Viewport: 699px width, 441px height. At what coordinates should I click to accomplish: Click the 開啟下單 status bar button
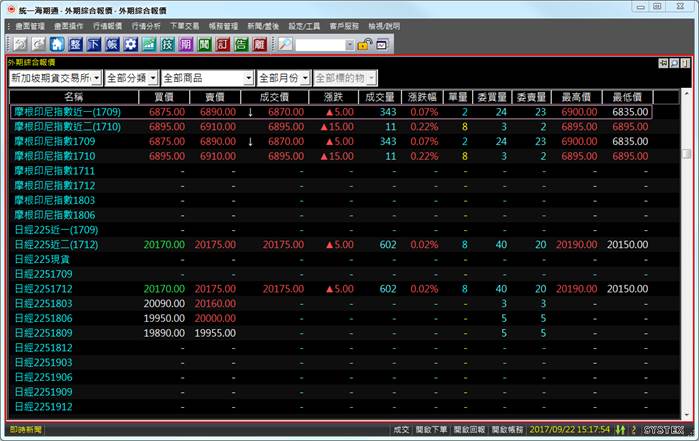pyautogui.click(x=431, y=430)
